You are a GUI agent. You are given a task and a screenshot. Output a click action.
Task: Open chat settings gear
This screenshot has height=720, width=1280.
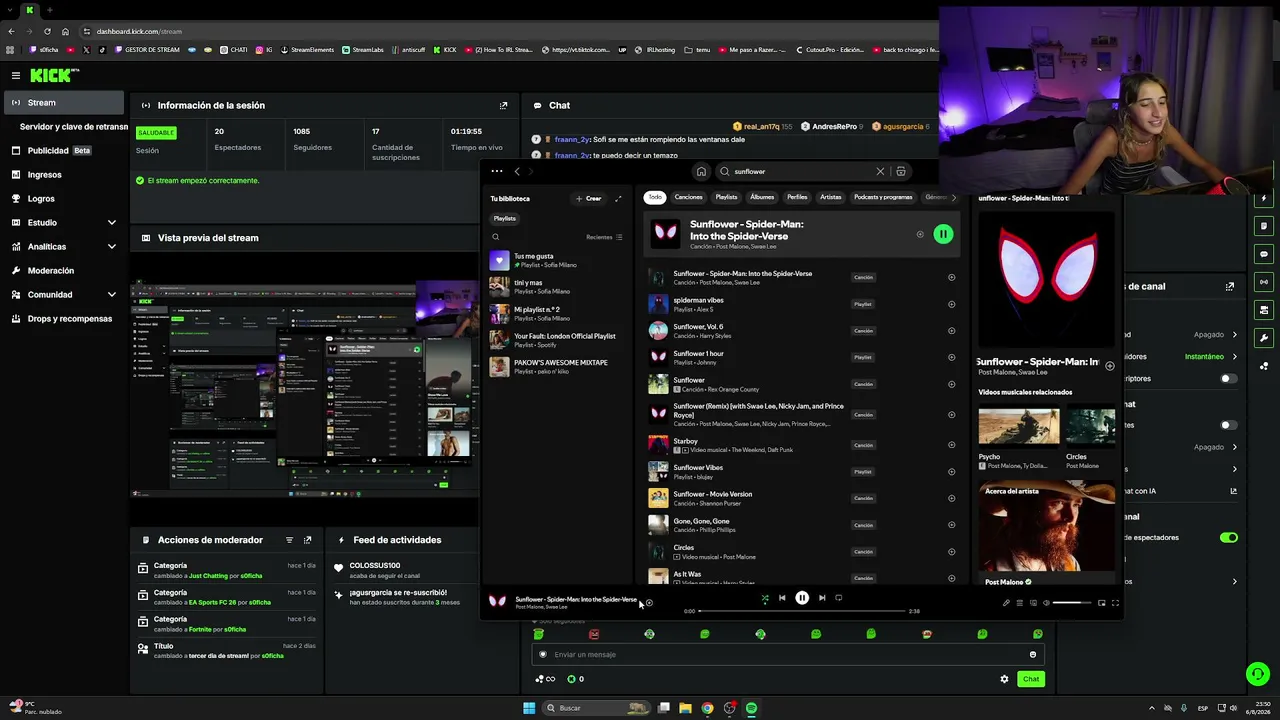pyautogui.click(x=1004, y=679)
